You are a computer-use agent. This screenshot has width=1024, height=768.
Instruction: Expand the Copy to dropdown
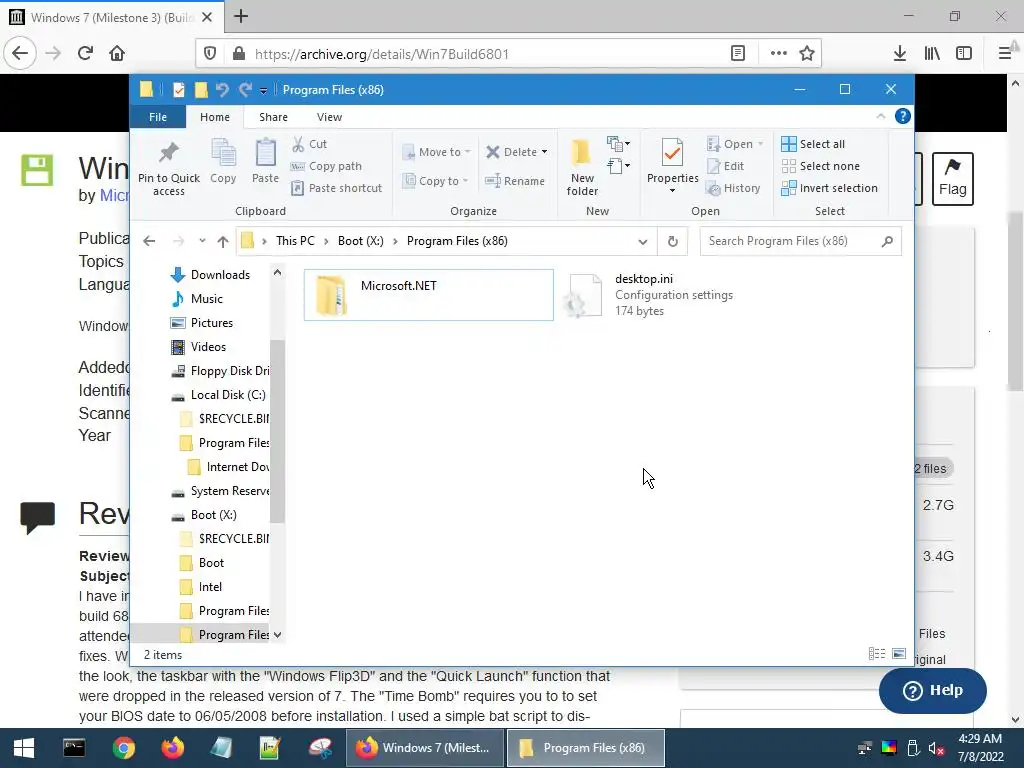(466, 181)
